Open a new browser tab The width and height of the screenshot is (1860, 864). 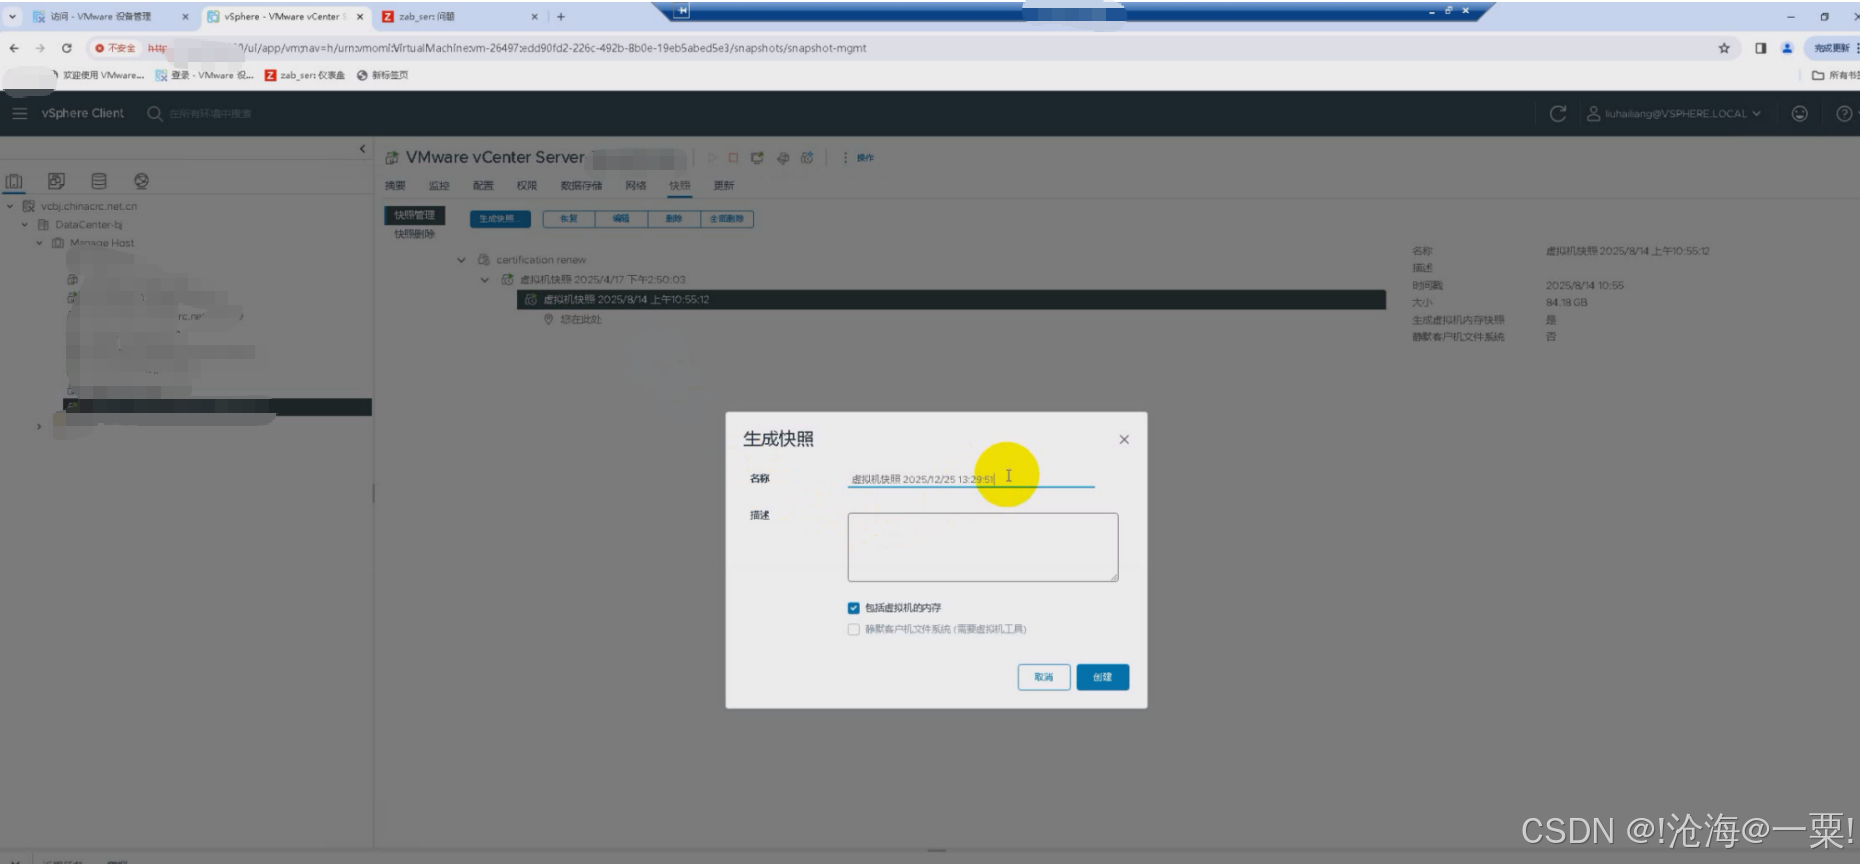(x=561, y=17)
